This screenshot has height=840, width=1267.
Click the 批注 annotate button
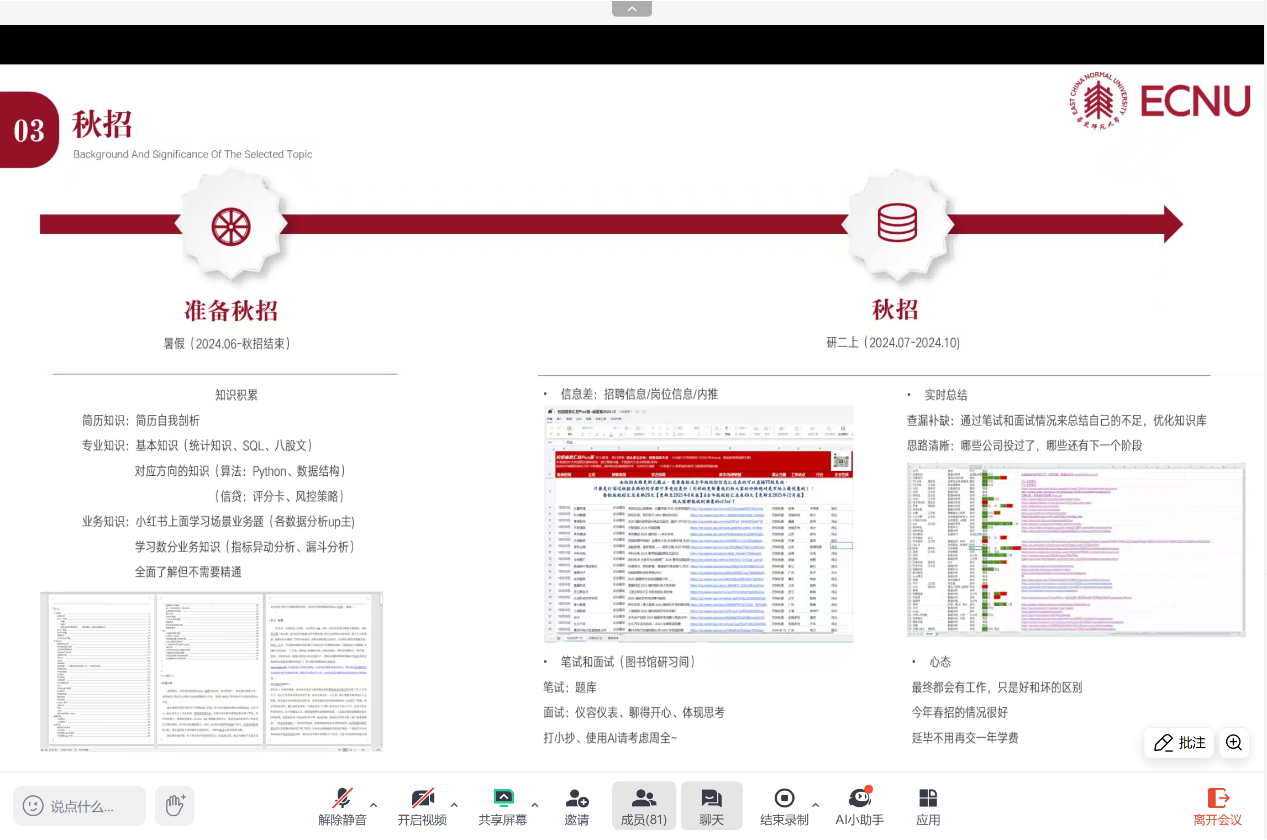[1180, 743]
